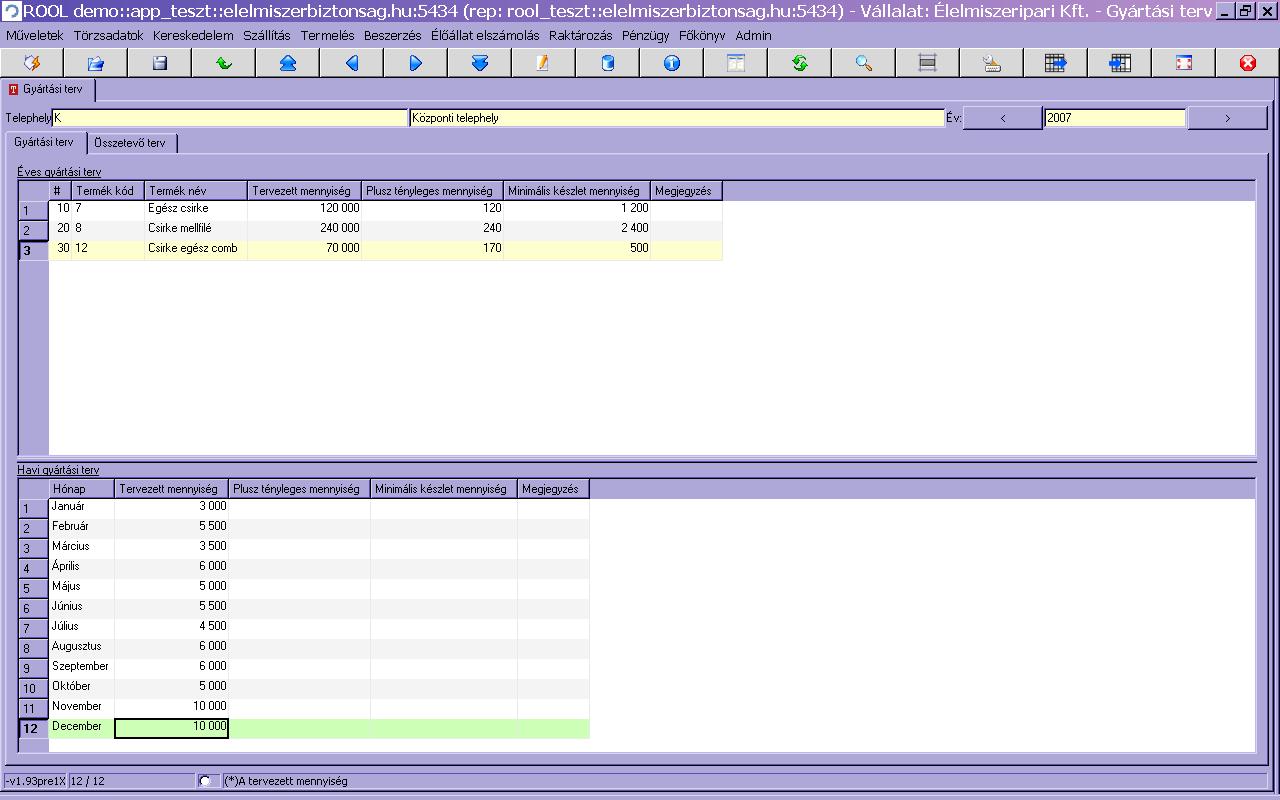The image size is (1280, 800).
Task: Select row header 5 for Május
Action: coord(34,588)
